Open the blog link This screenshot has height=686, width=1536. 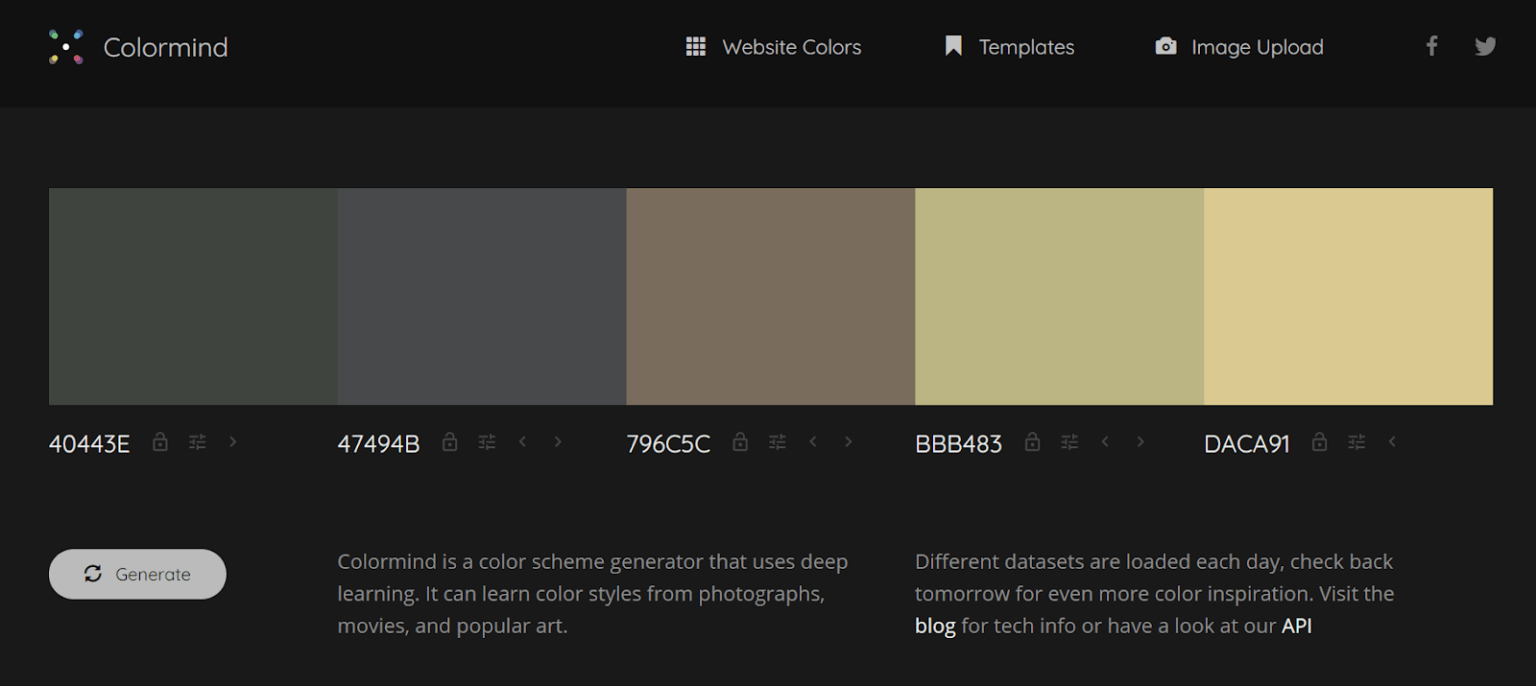click(934, 625)
